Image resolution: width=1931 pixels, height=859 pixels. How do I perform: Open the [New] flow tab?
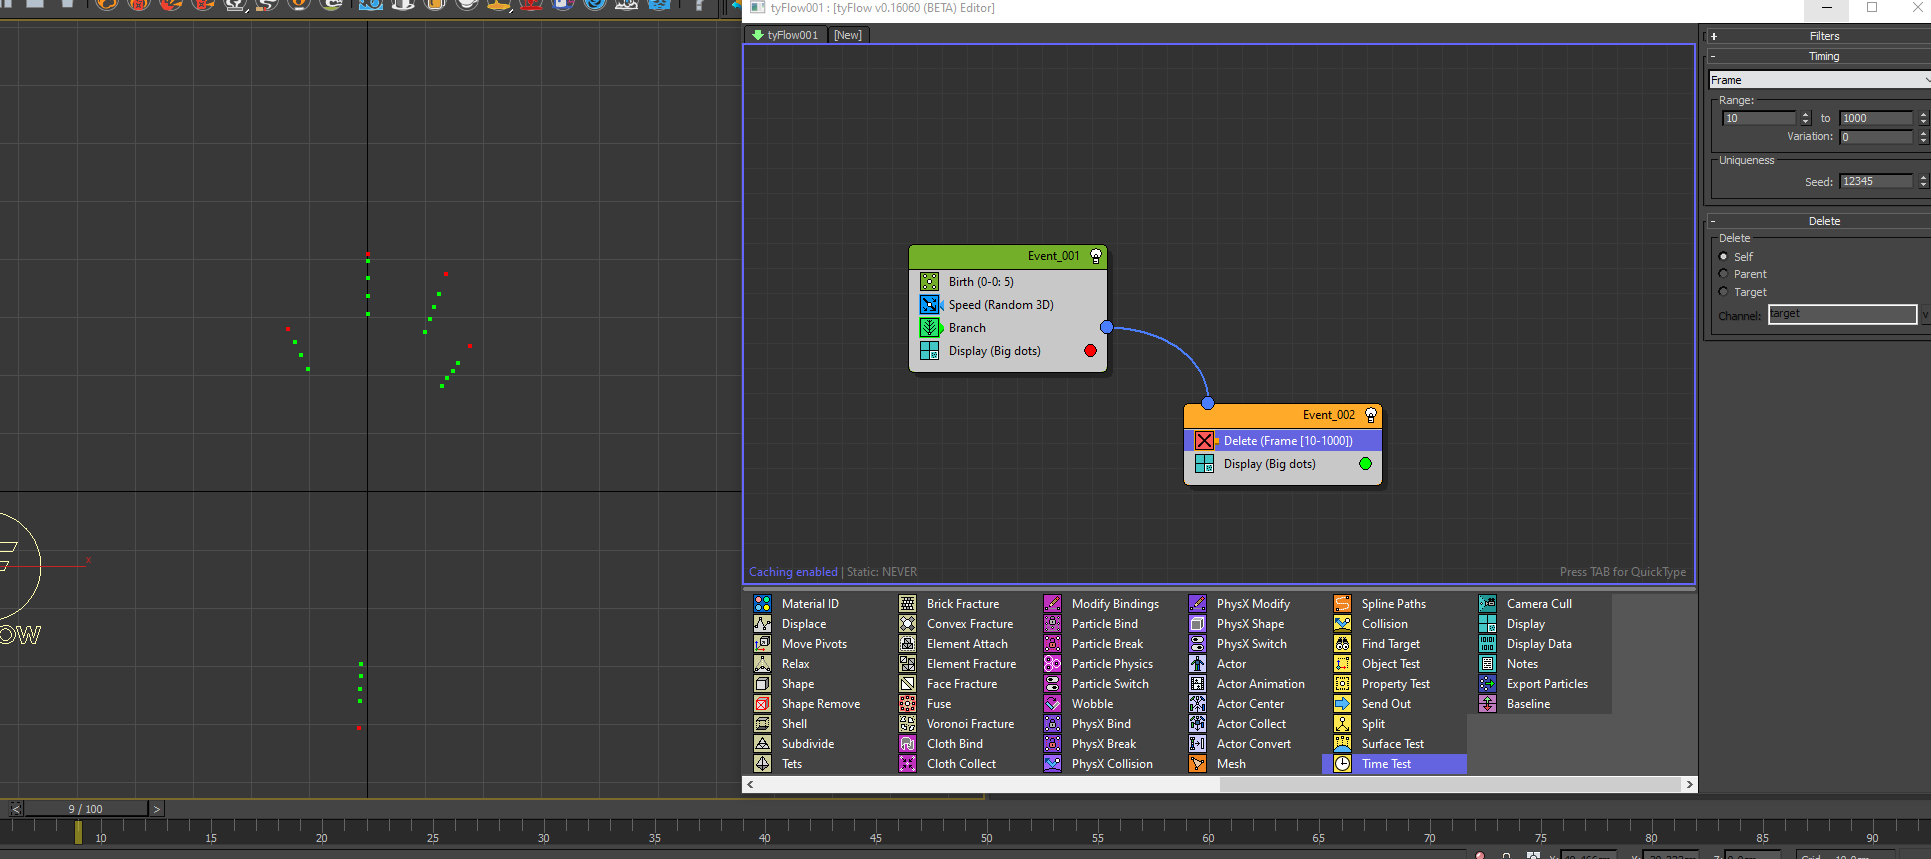click(x=848, y=35)
